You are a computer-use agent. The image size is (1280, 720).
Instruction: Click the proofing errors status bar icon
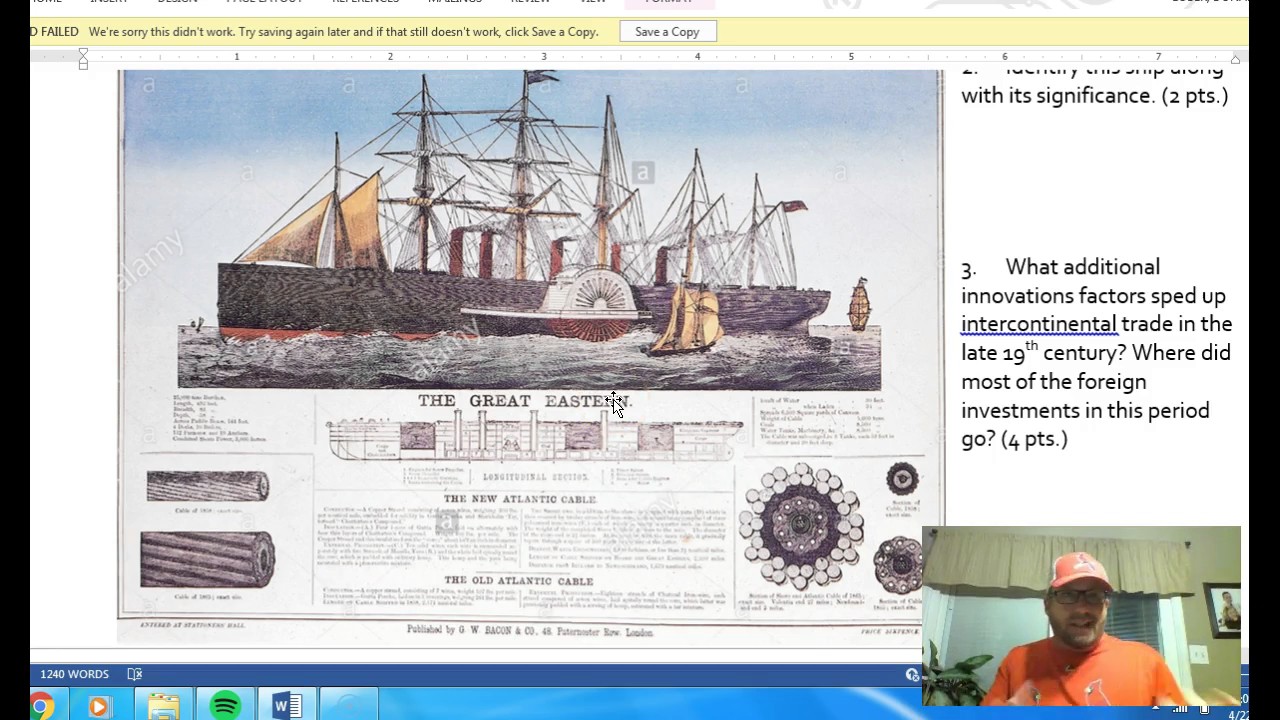click(135, 675)
